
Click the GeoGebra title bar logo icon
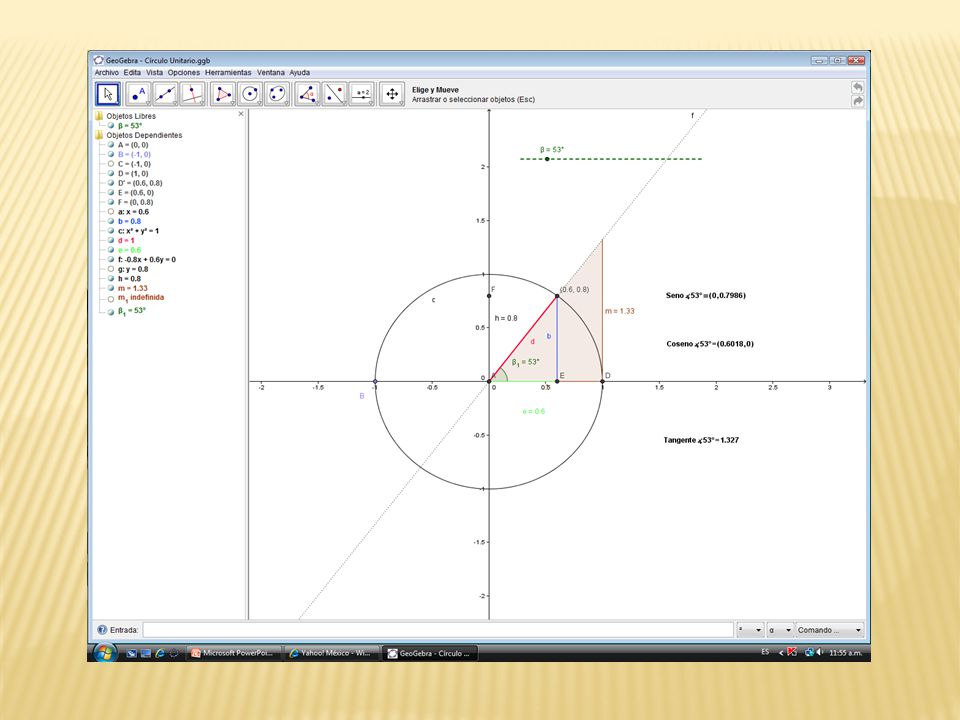coord(99,60)
